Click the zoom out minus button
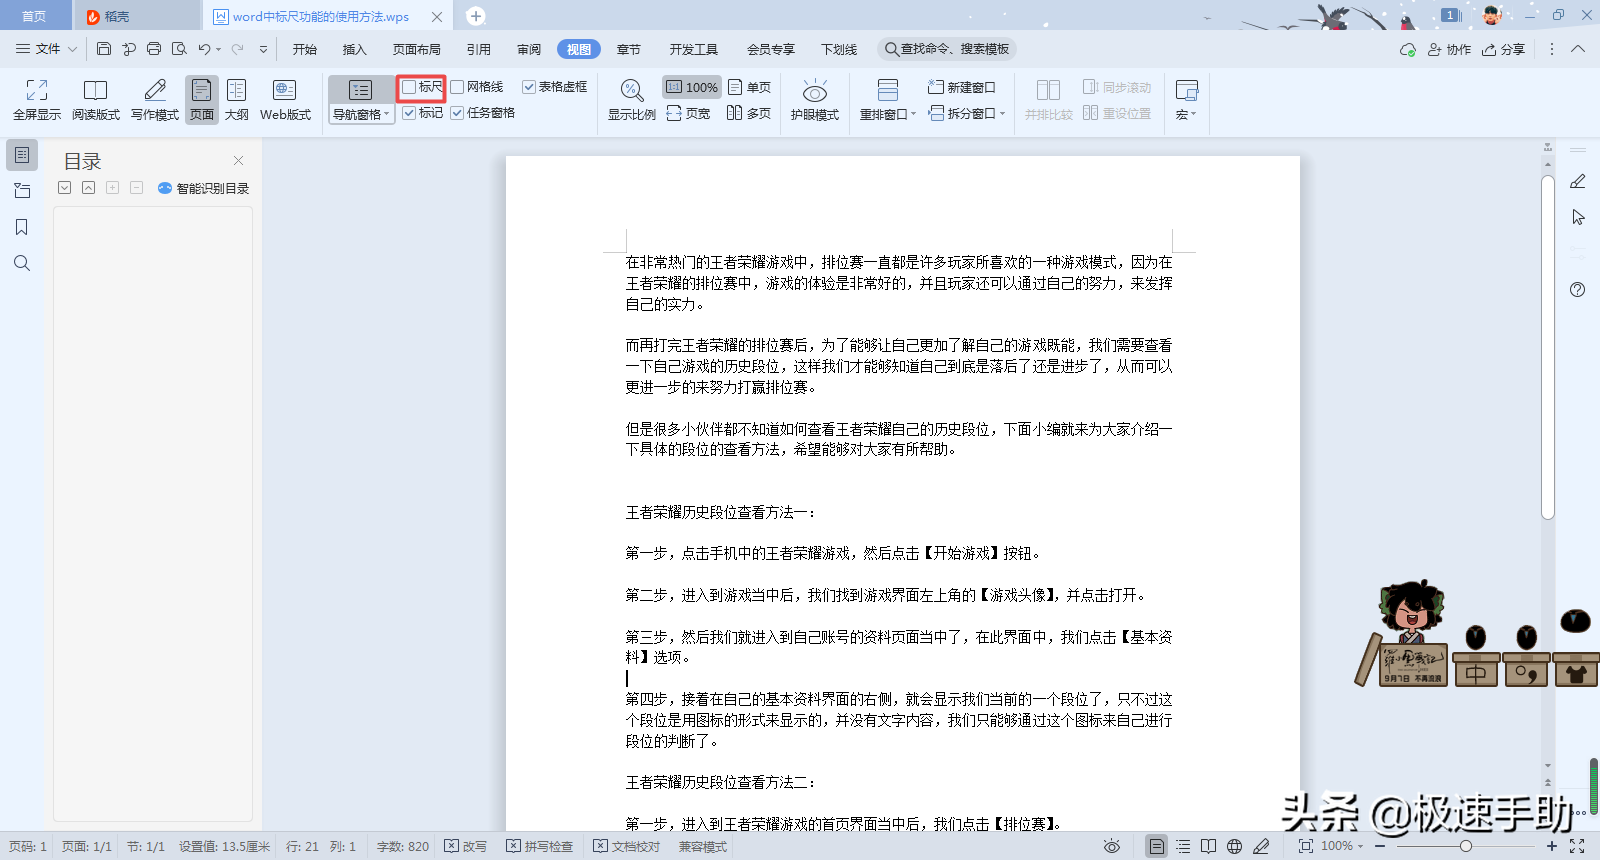The width and height of the screenshot is (1600, 860). point(1380,846)
